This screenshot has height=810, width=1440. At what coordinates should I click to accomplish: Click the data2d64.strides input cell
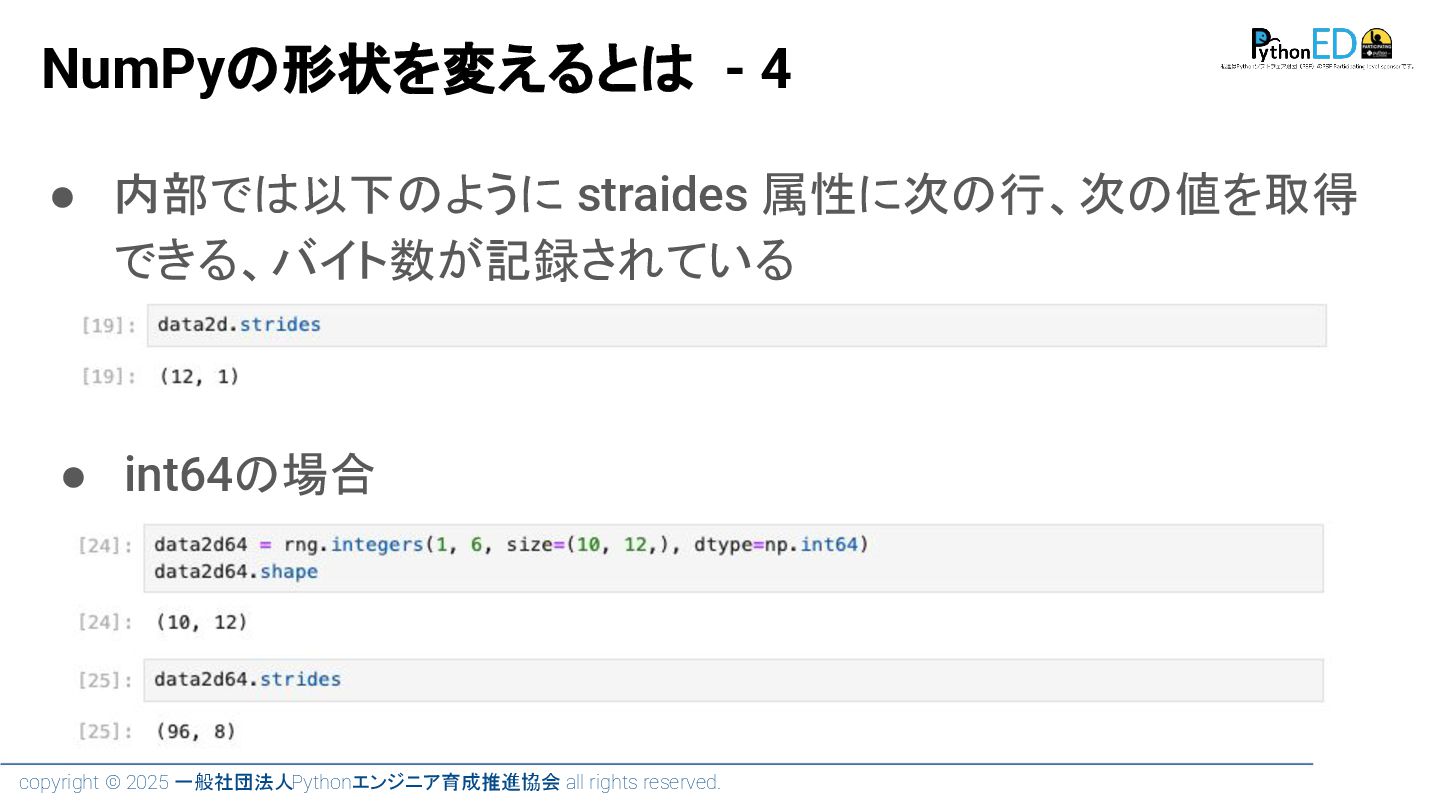tap(733, 680)
